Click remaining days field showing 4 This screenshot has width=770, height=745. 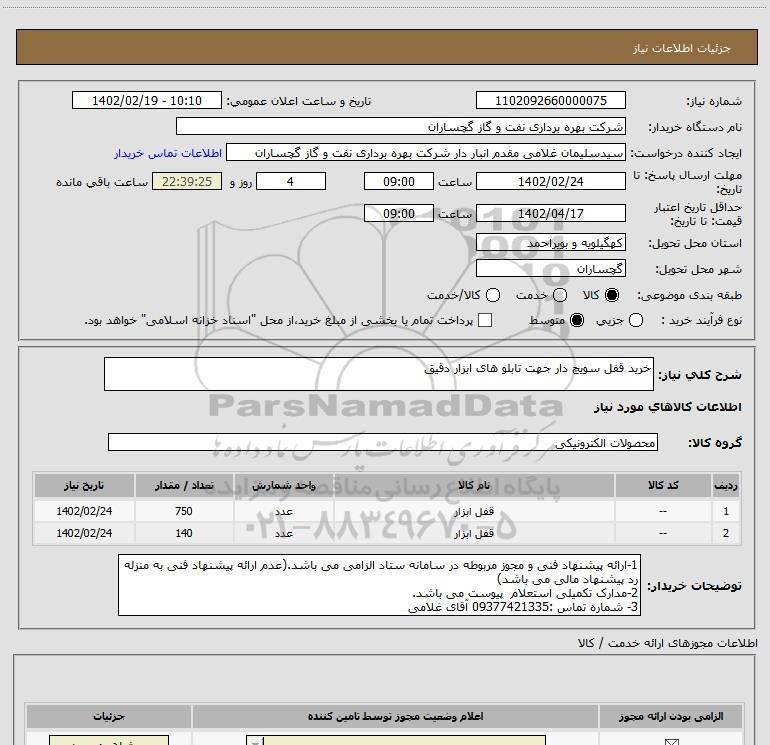(x=291, y=182)
